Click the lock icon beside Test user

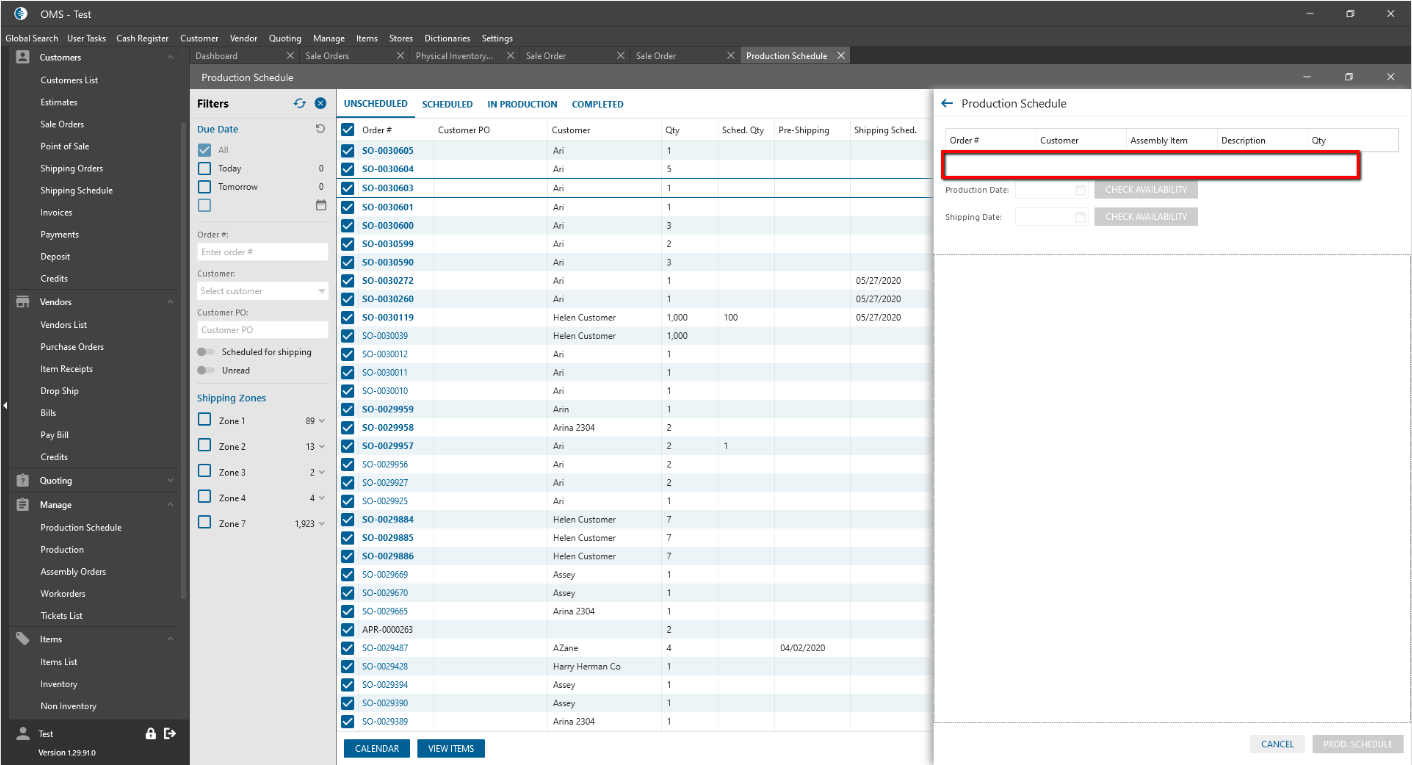point(151,734)
